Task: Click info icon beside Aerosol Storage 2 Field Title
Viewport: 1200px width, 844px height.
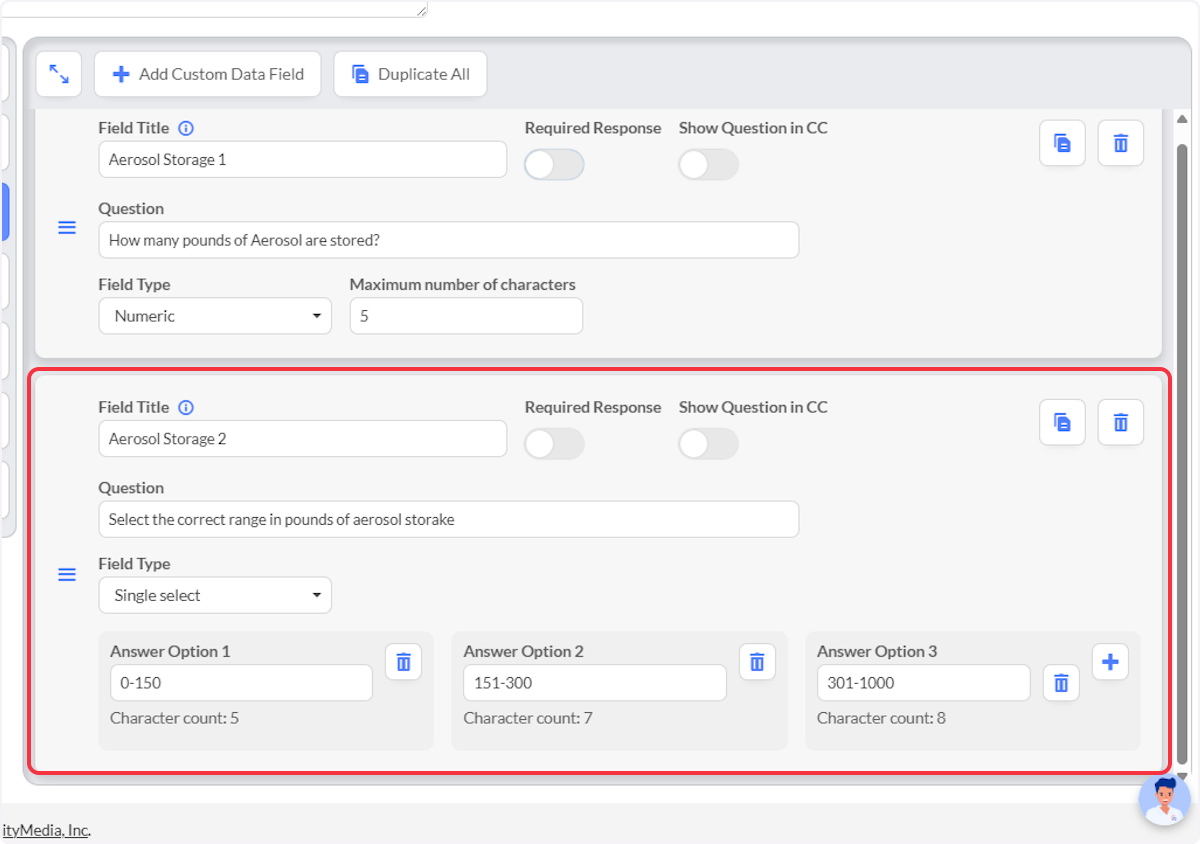Action: [x=186, y=407]
